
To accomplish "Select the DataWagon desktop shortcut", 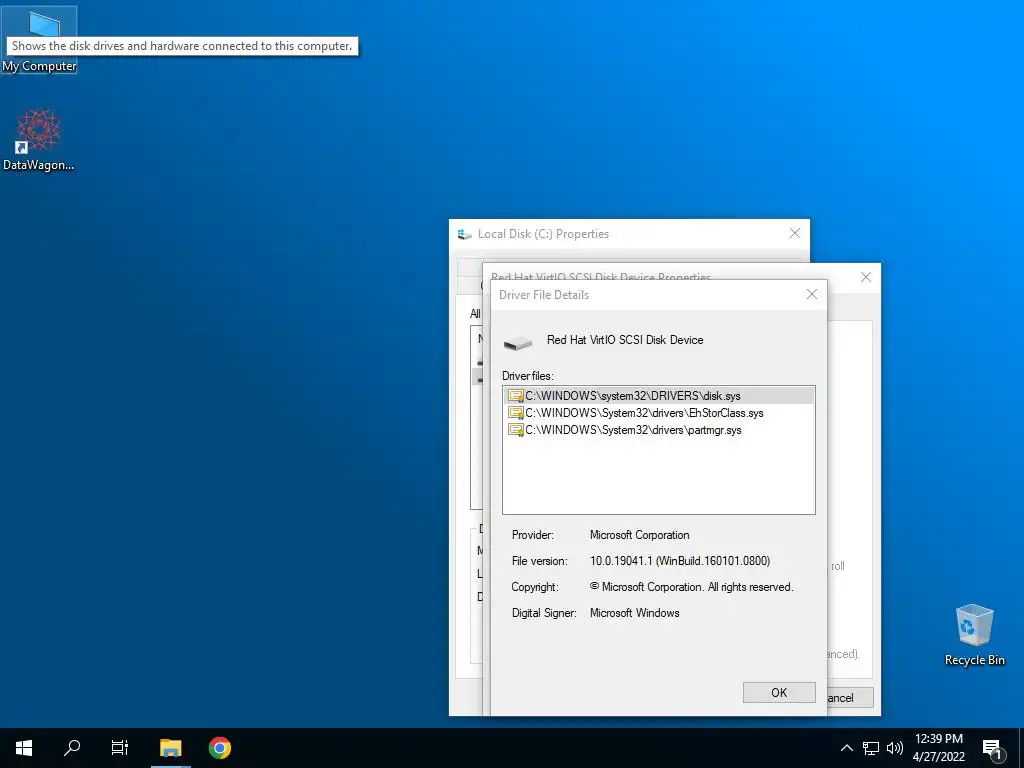I will tap(39, 140).
